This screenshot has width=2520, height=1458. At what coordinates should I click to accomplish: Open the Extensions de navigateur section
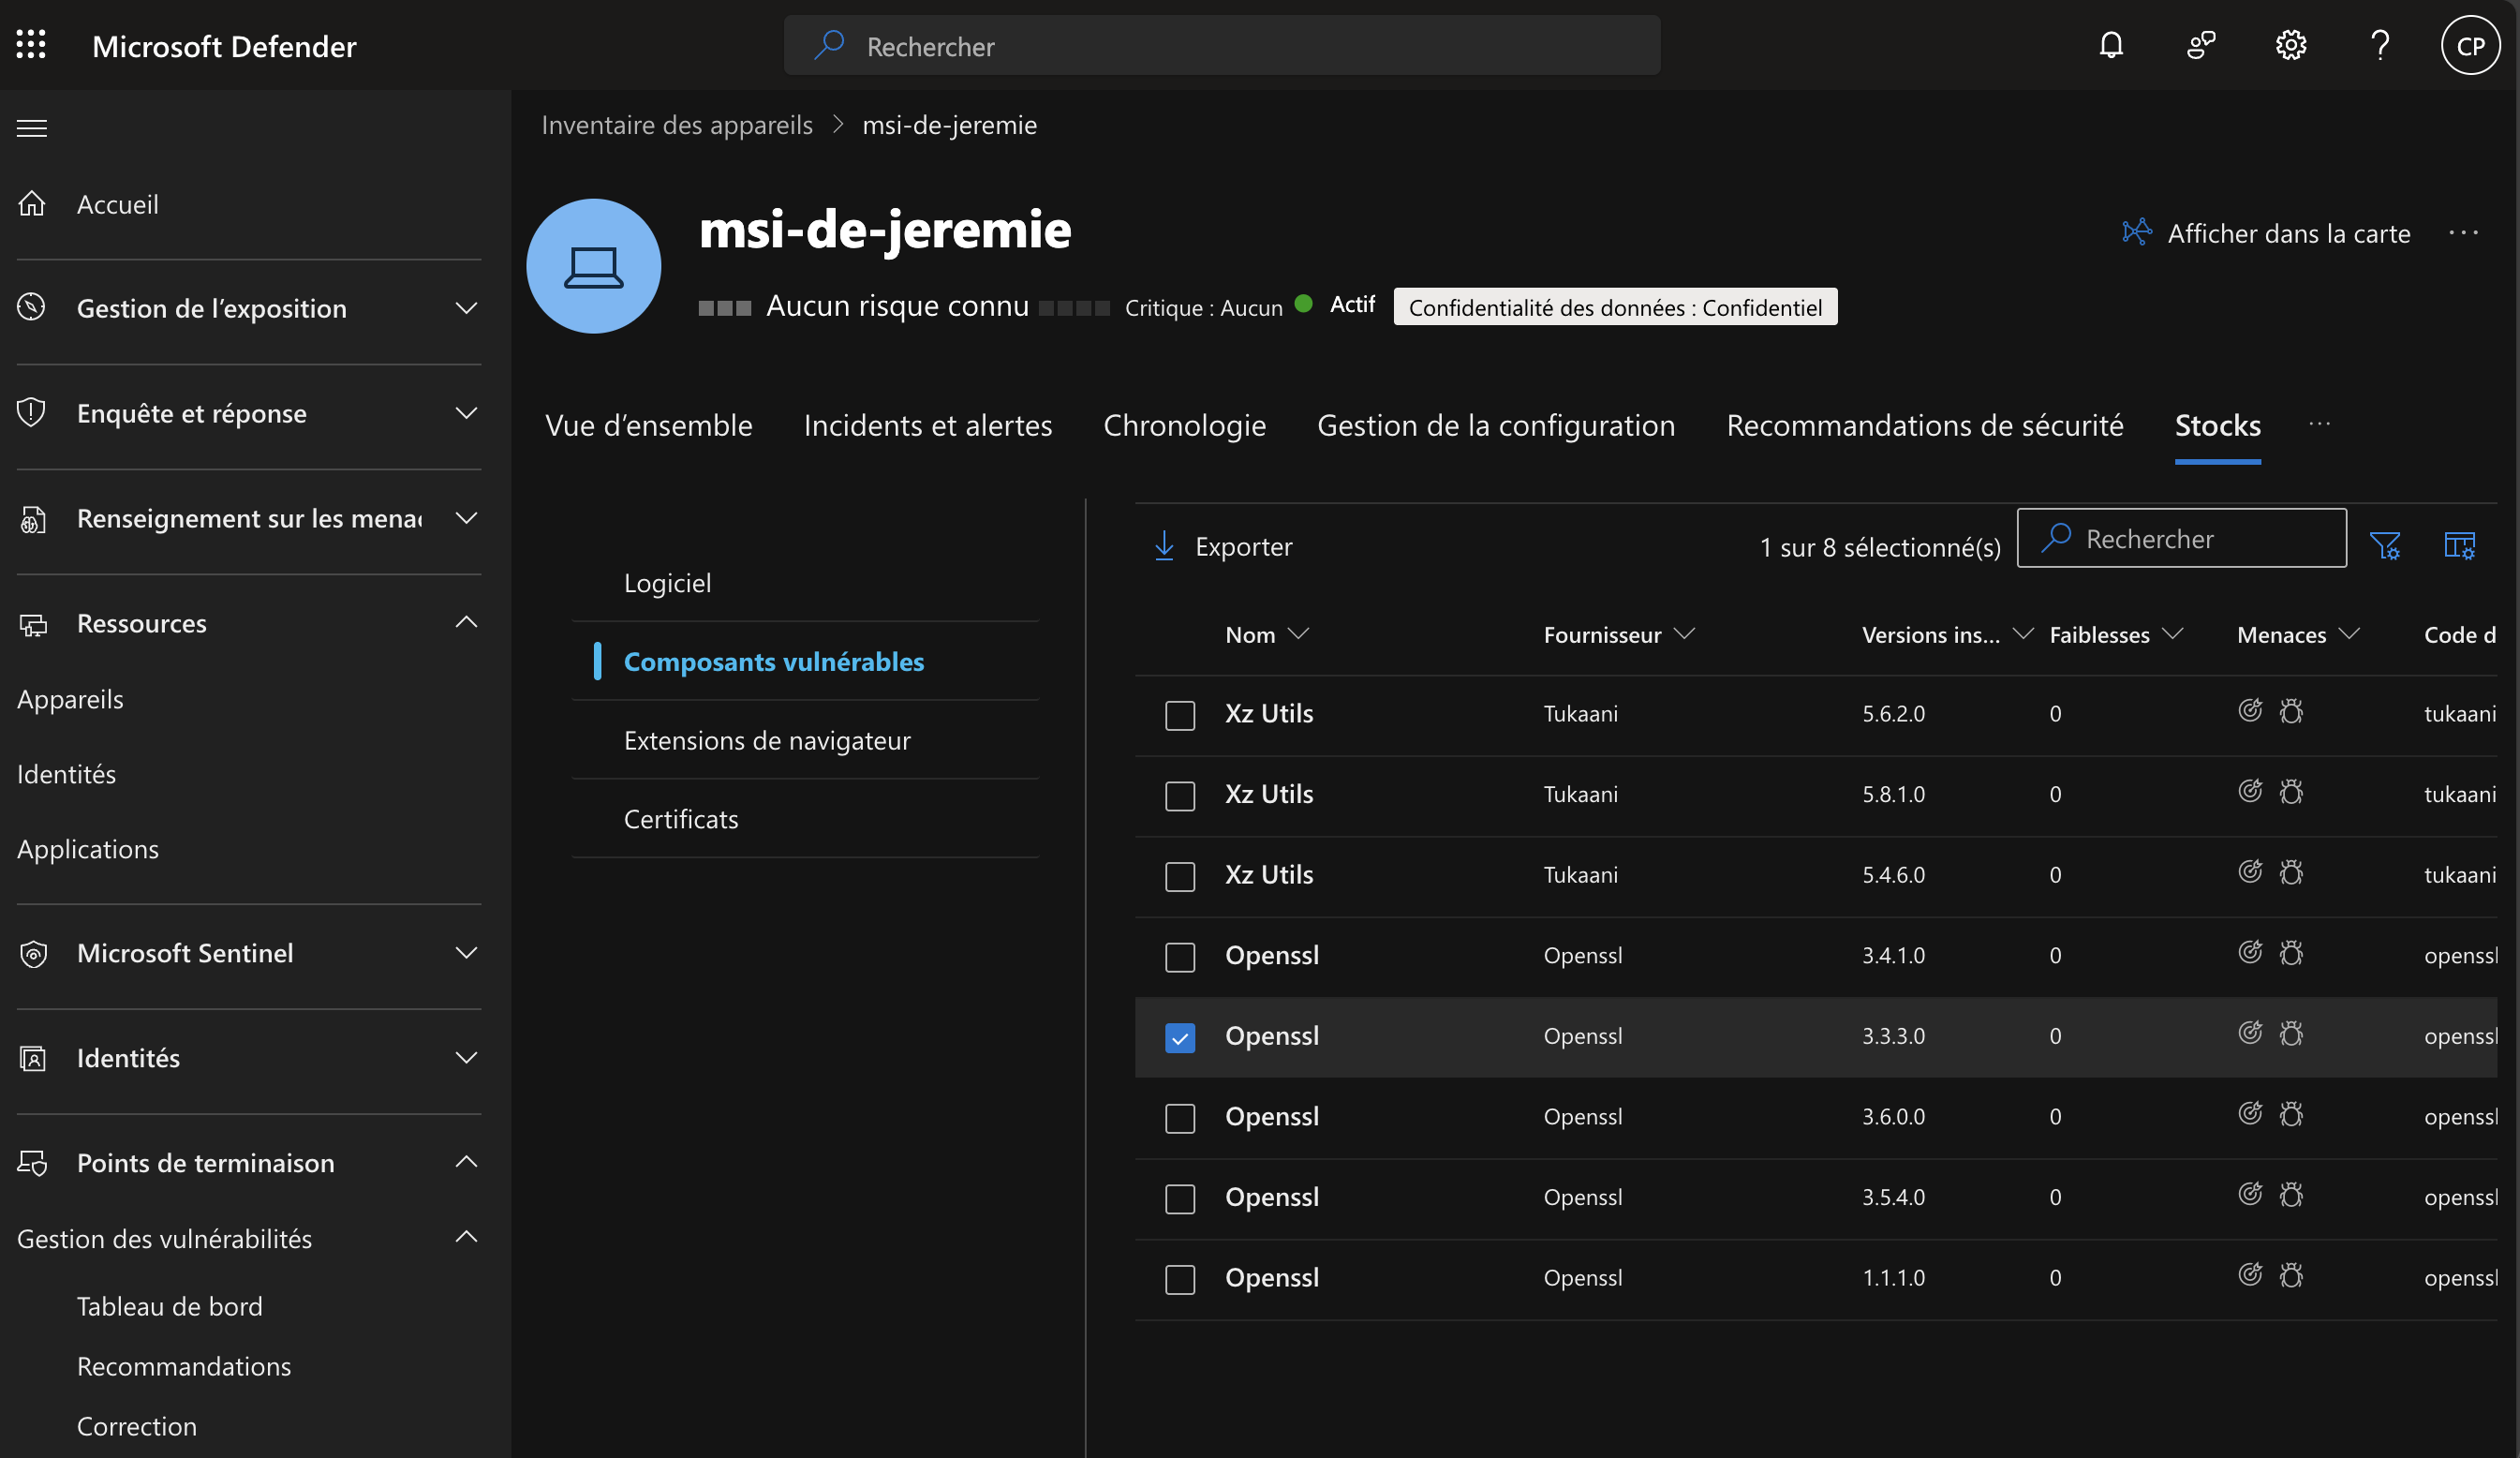(766, 740)
